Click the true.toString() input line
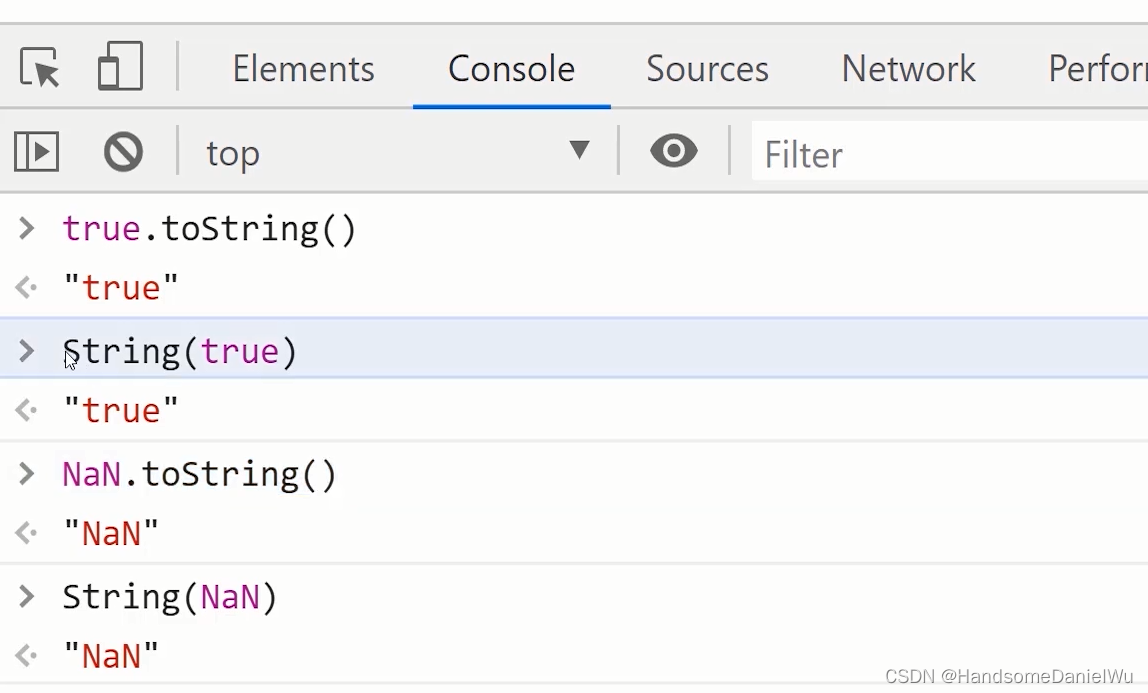This screenshot has width=1148, height=693. tap(209, 229)
